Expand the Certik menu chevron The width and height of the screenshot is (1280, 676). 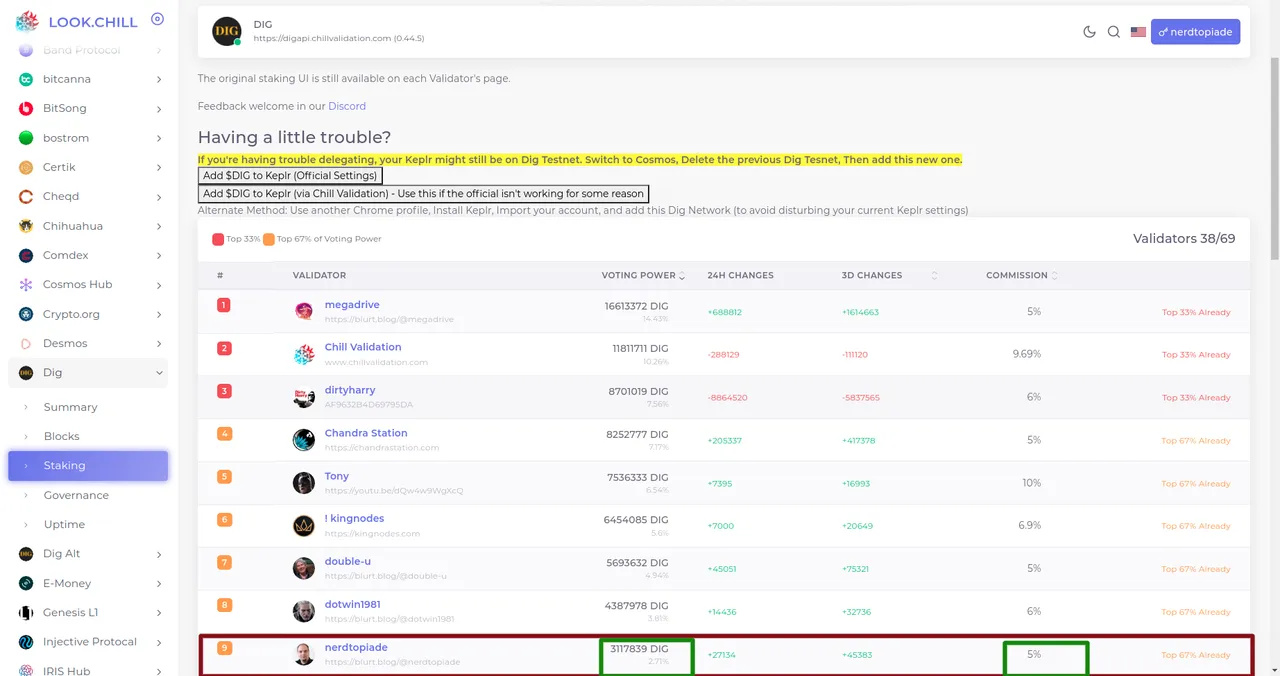[159, 167]
